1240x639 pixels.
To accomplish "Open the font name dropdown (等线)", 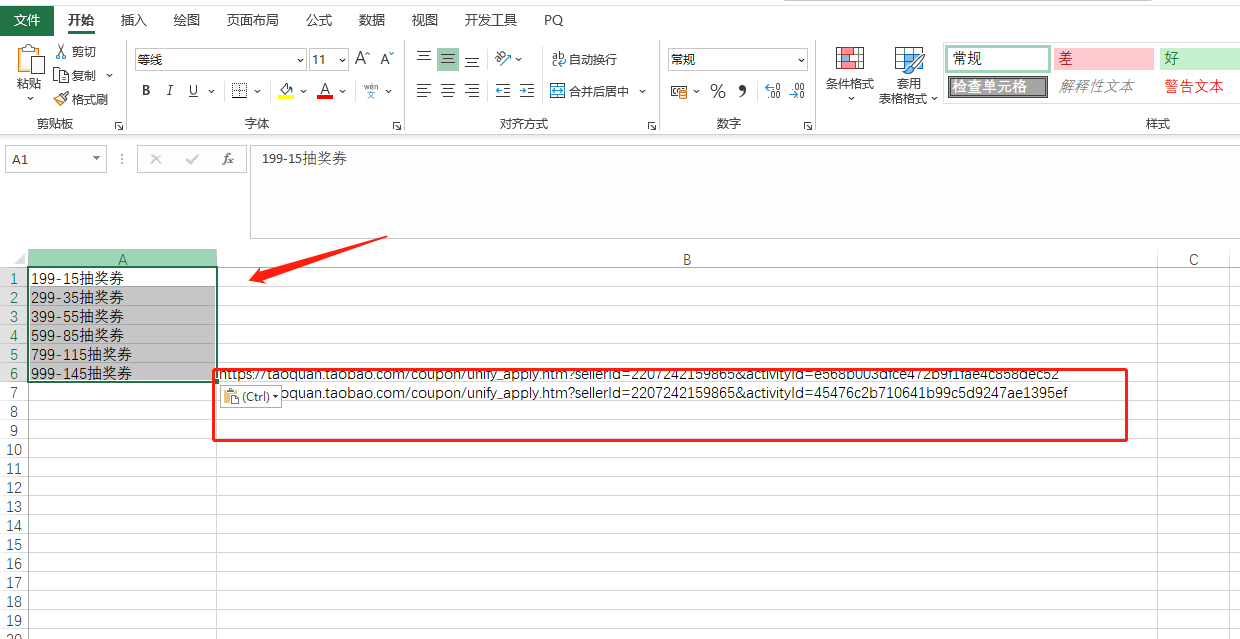I will (x=300, y=60).
